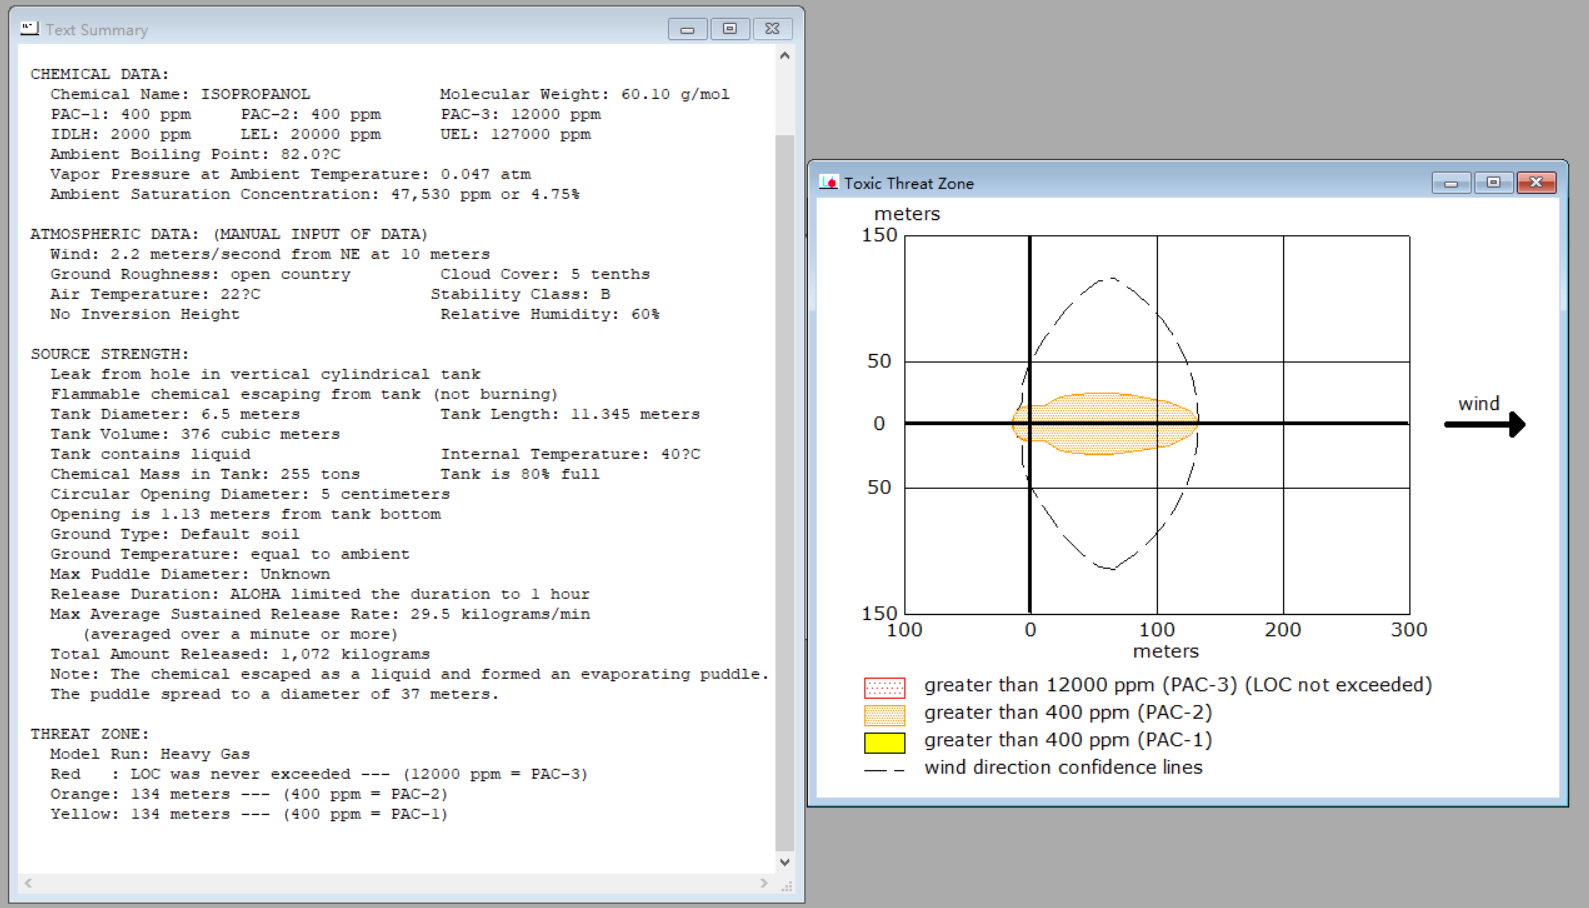Click 'Max Average Sustained Release Rate' line
The width and height of the screenshot is (1589, 908).
point(320,614)
